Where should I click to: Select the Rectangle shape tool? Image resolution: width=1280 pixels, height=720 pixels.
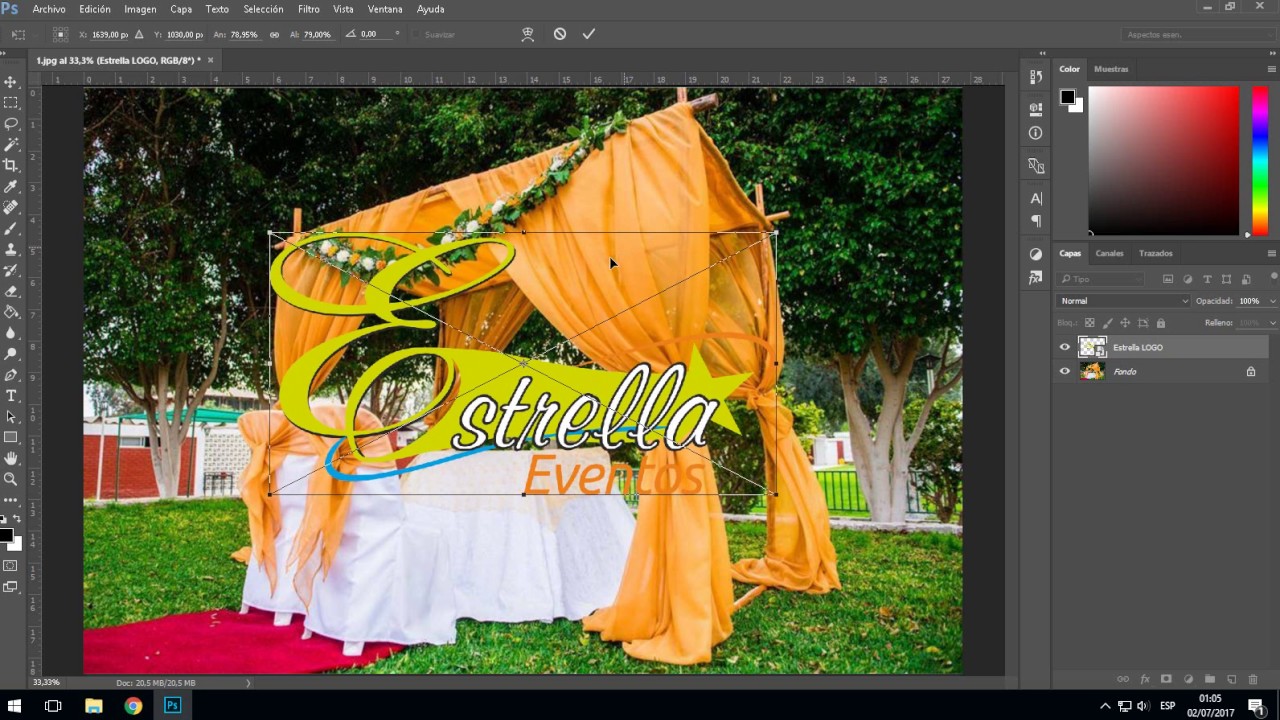(11, 438)
